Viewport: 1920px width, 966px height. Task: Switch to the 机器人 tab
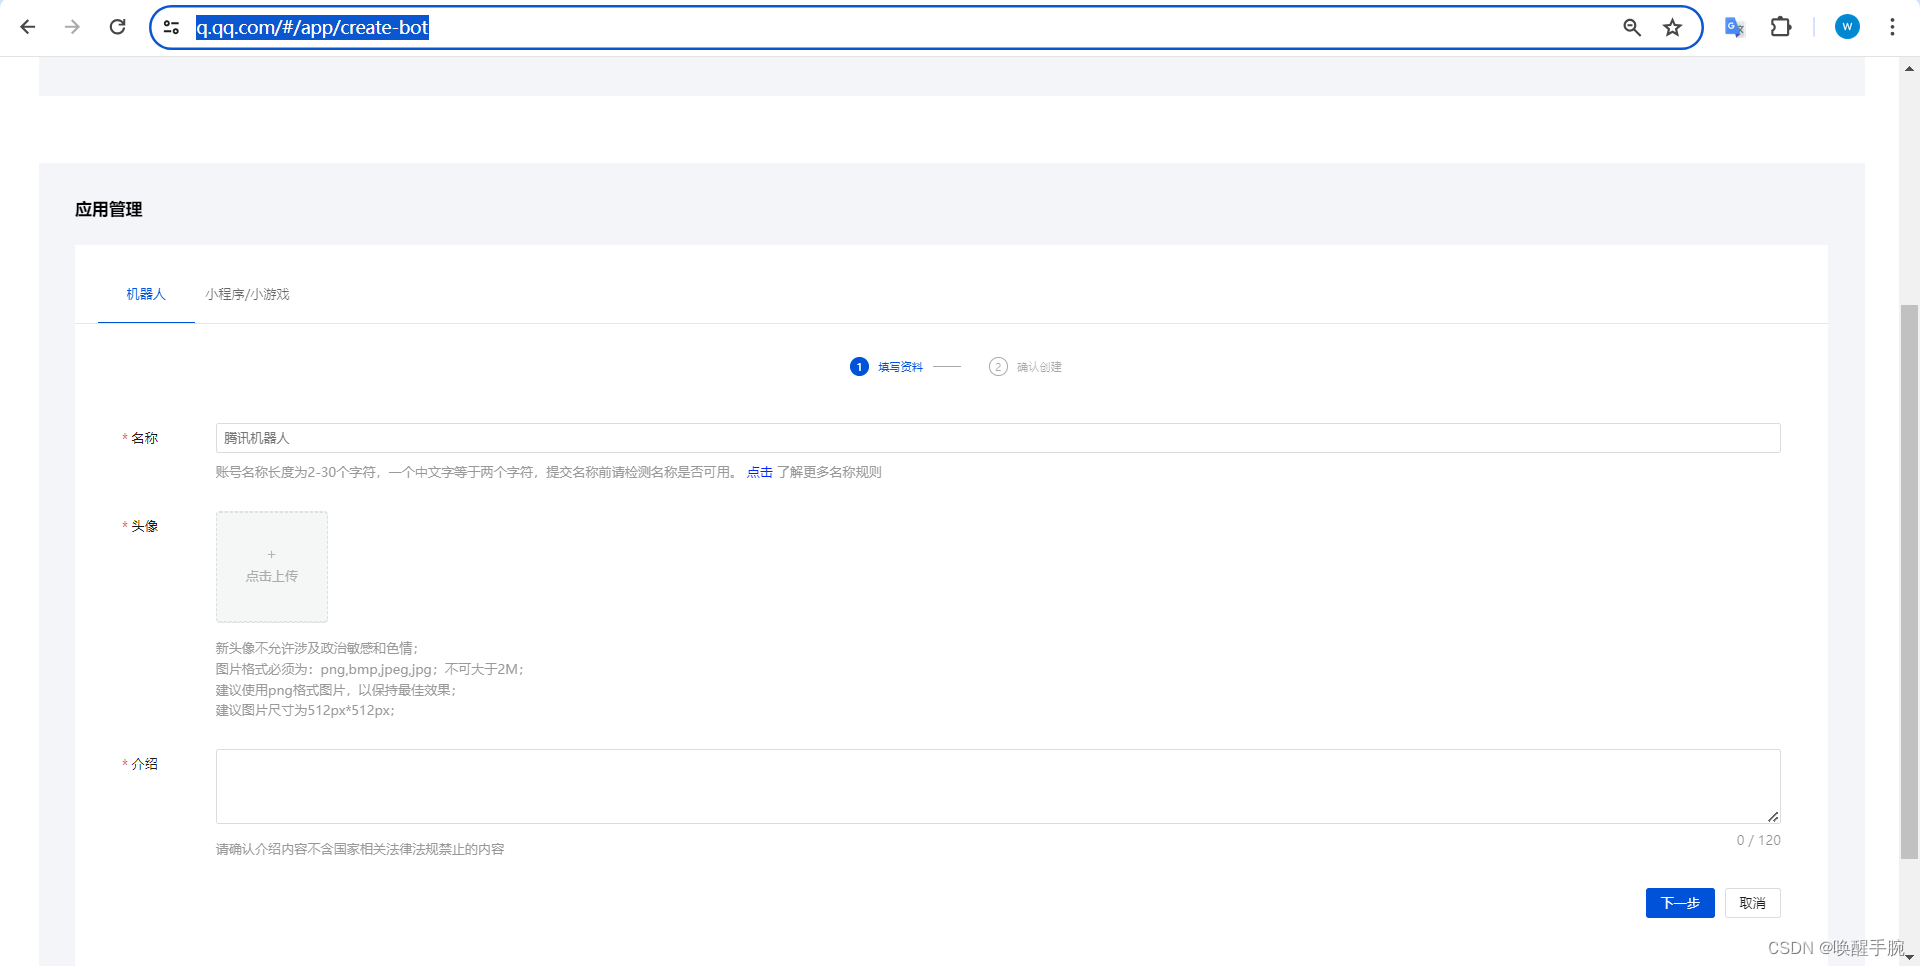(146, 294)
